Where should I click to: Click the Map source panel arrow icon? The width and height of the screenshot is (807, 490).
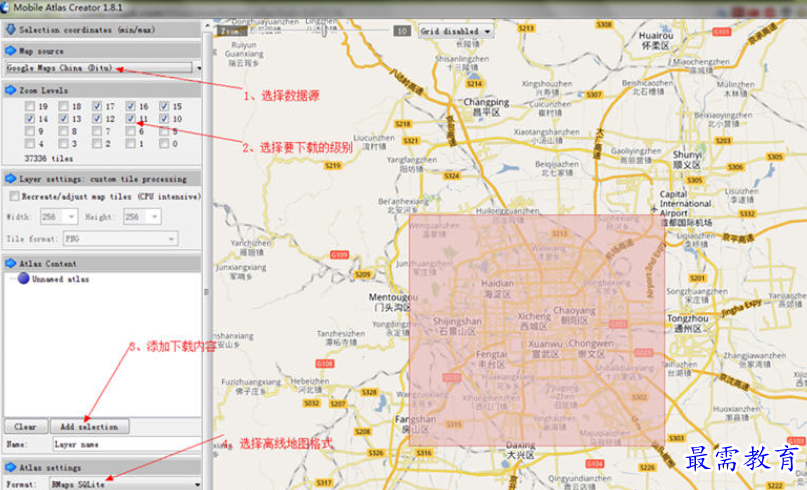(x=10, y=50)
